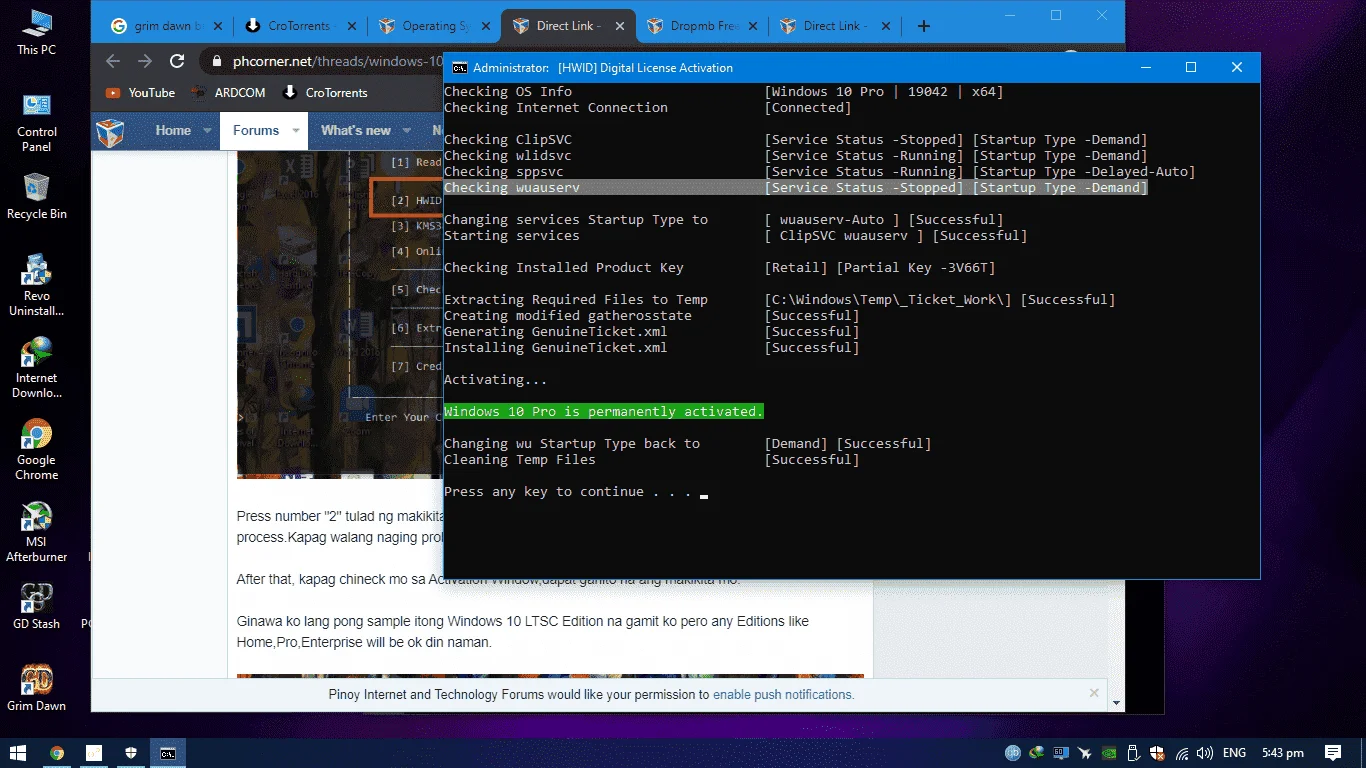Click the MSI Afterburner airplane tray icon
Viewport: 1366px width, 768px height.
click(x=1085, y=753)
